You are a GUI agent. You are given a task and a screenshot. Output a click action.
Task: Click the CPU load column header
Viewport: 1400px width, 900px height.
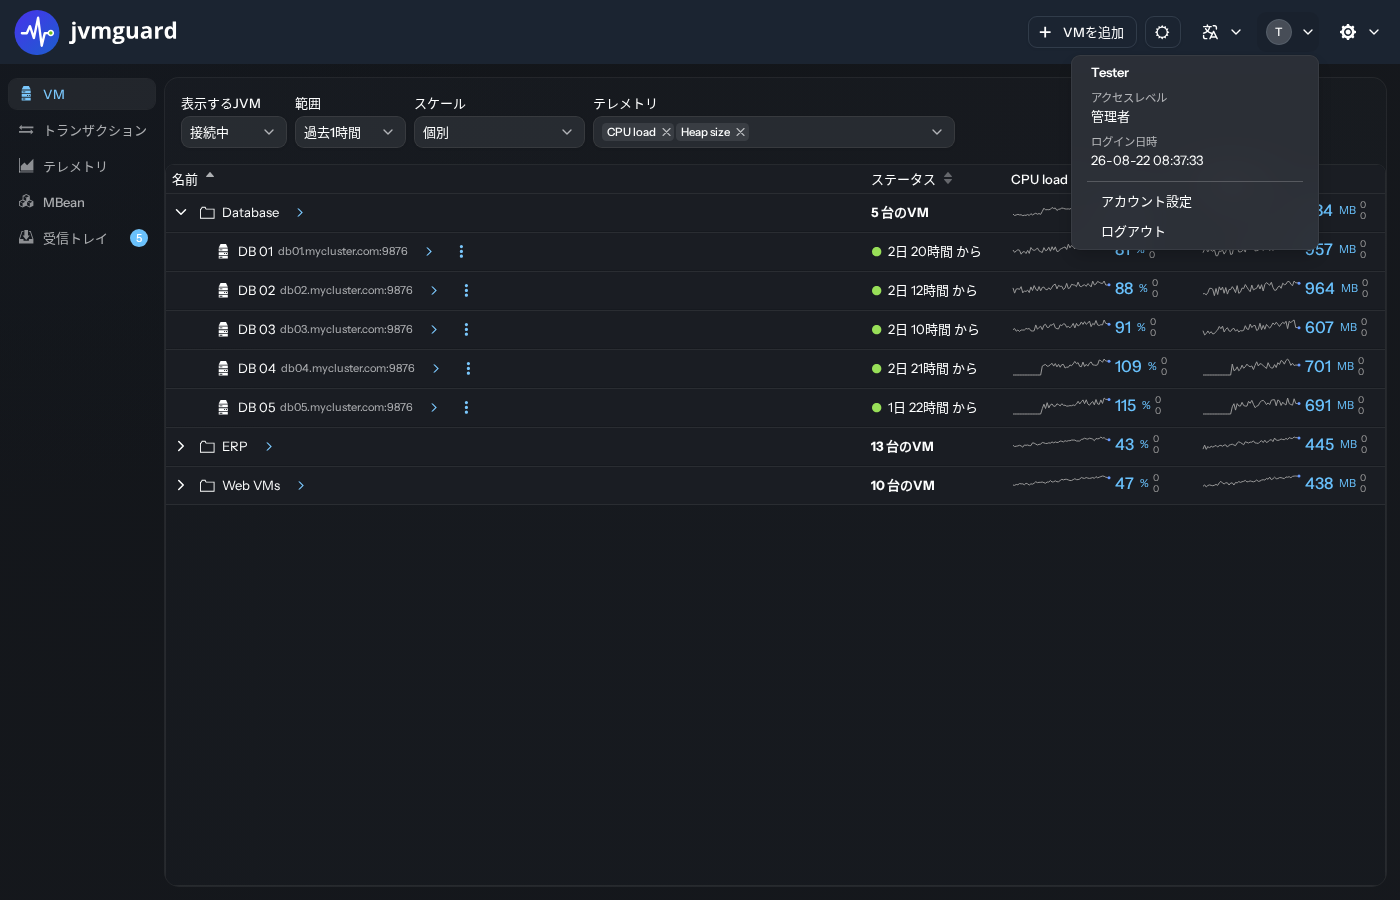click(1039, 180)
